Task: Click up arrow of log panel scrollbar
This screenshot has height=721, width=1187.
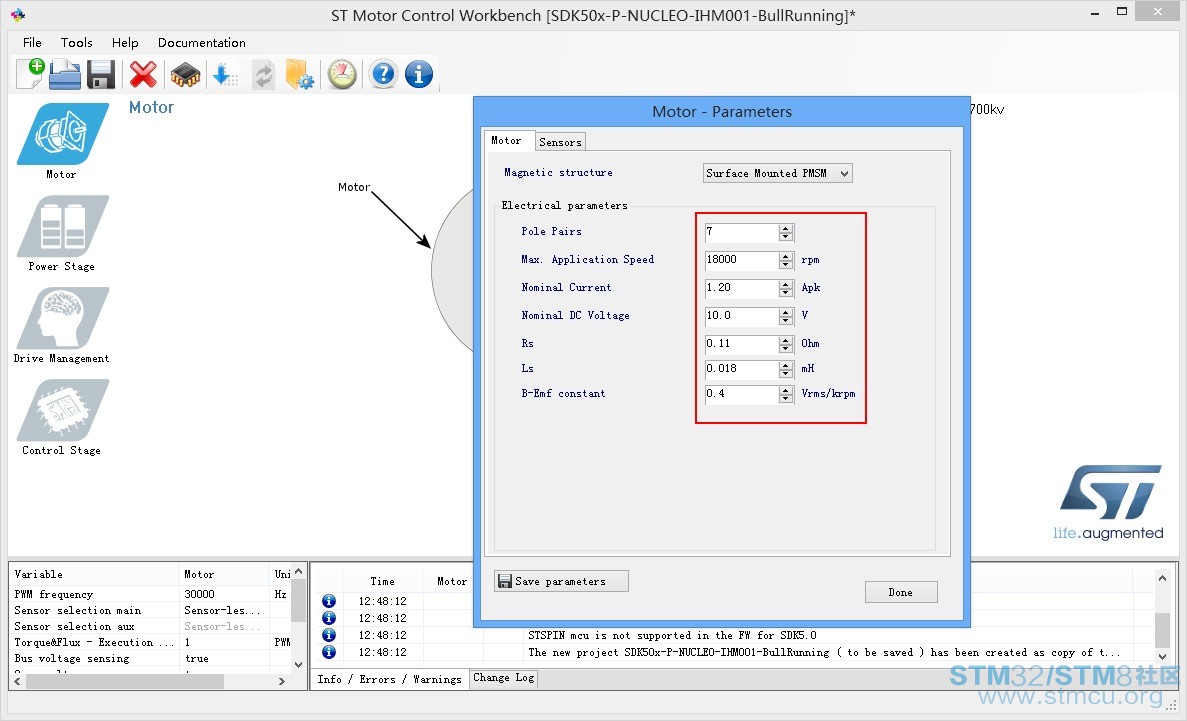Action: coord(1162,578)
